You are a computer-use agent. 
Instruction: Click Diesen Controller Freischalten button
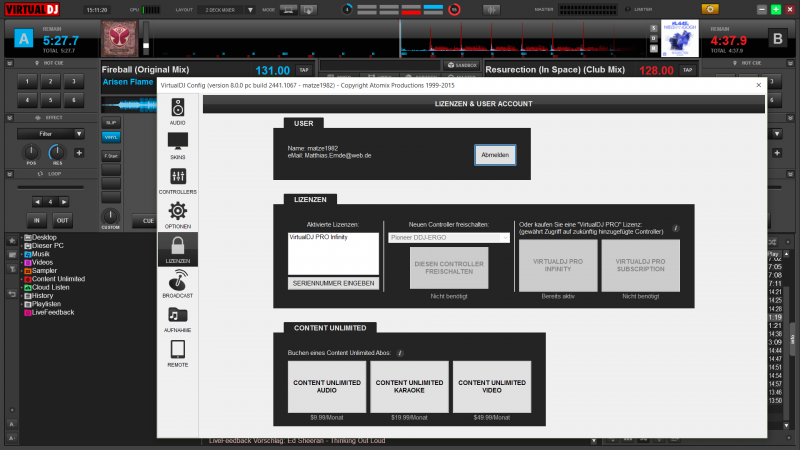click(449, 268)
